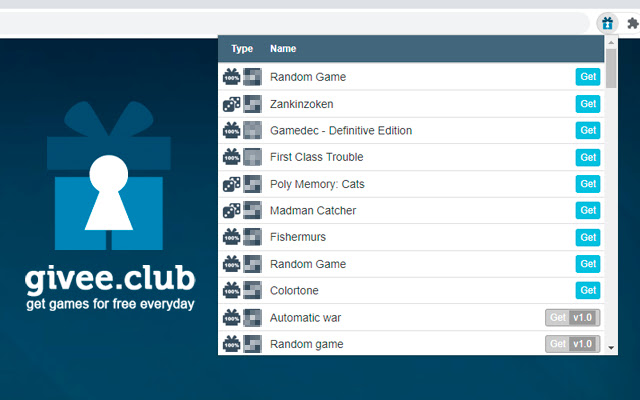Image resolution: width=640 pixels, height=400 pixels.
Task: Get Gamedec - Definitive Edition
Action: point(588,131)
